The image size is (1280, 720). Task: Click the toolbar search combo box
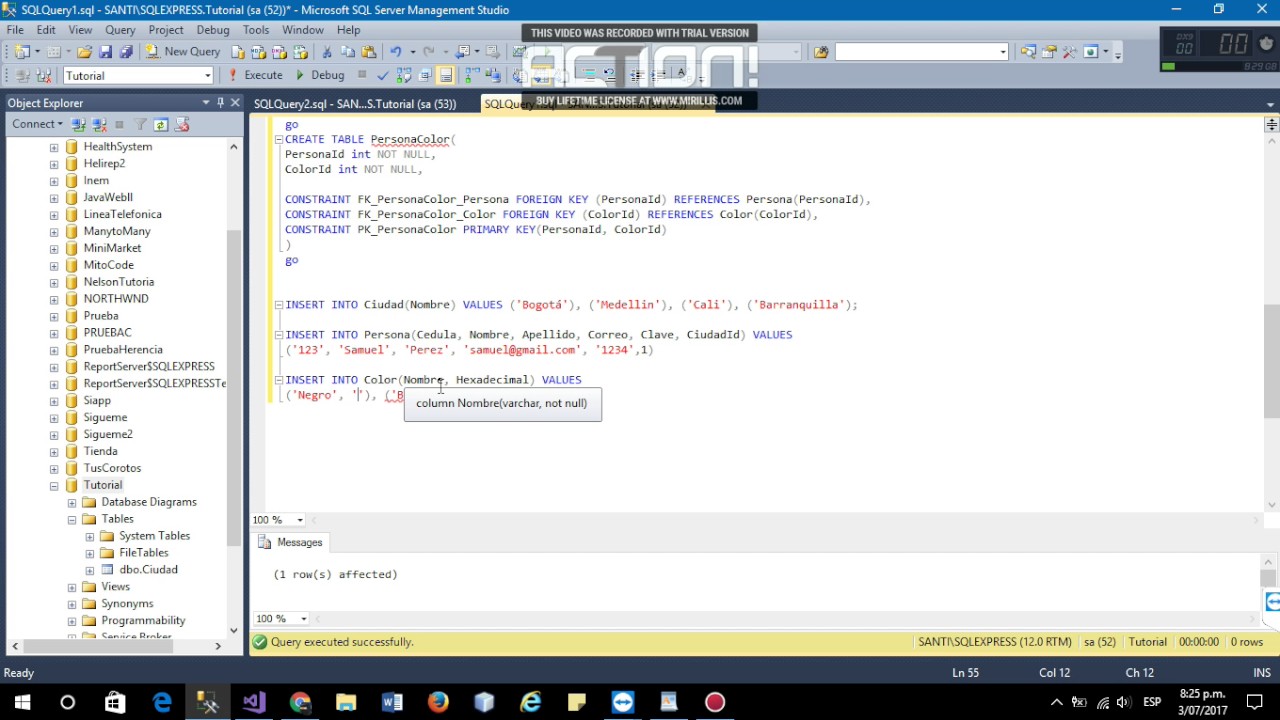click(x=921, y=52)
